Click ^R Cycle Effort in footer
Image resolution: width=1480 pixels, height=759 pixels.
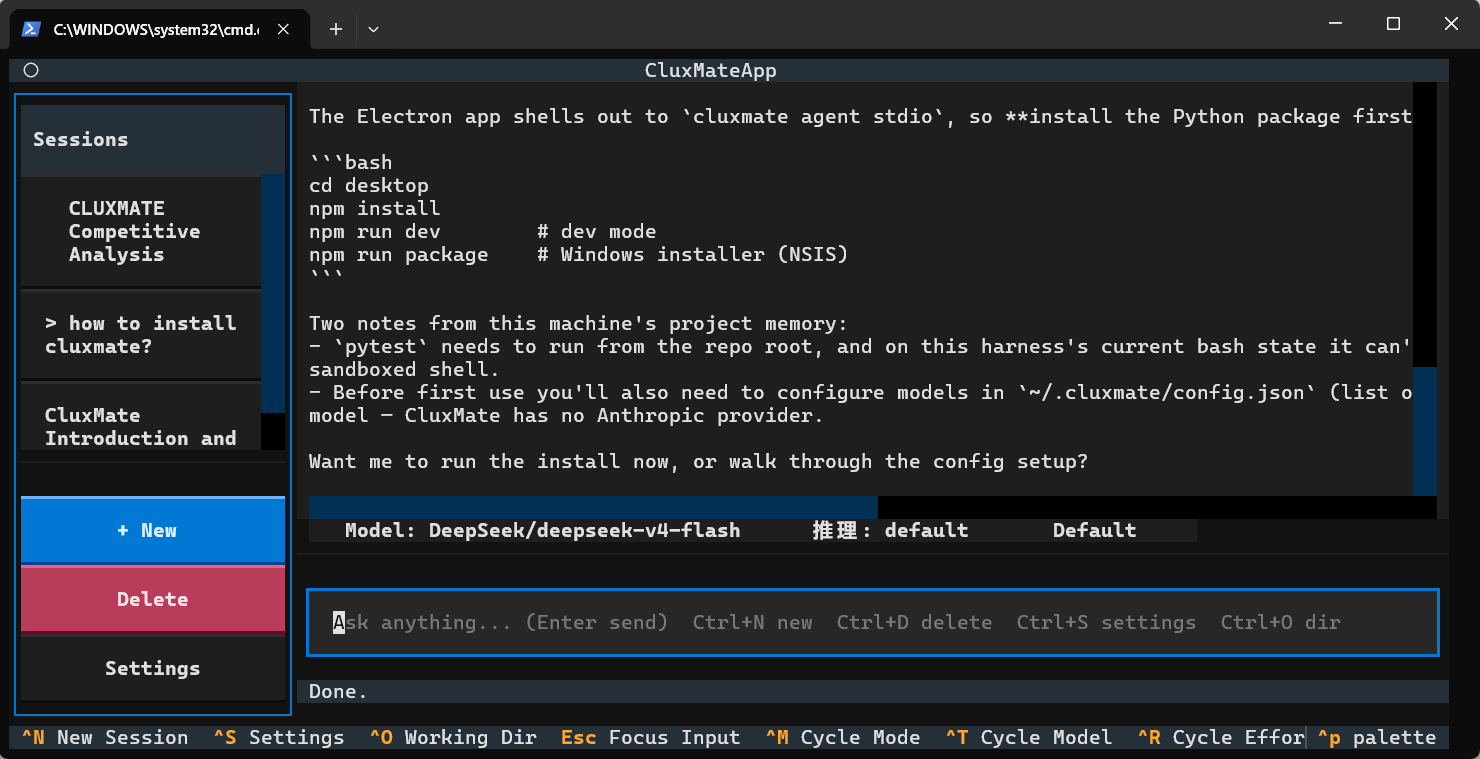(1221, 737)
